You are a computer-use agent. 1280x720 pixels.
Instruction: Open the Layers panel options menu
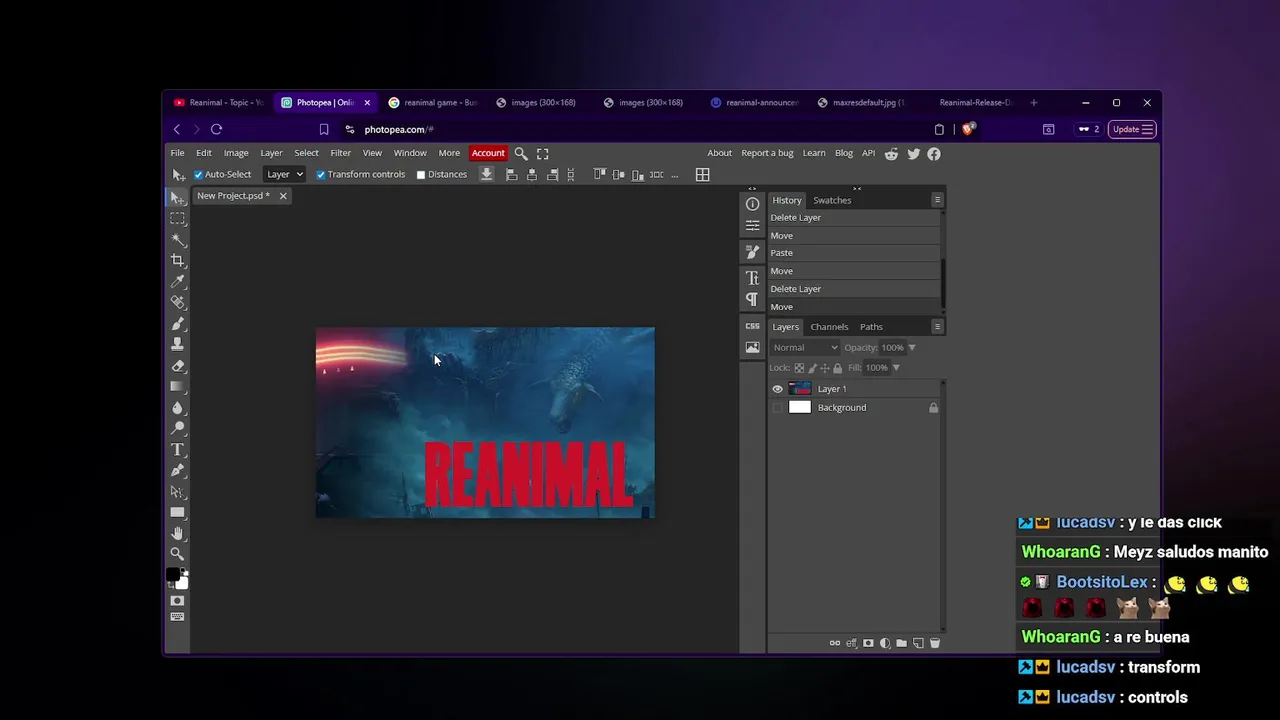(x=937, y=327)
